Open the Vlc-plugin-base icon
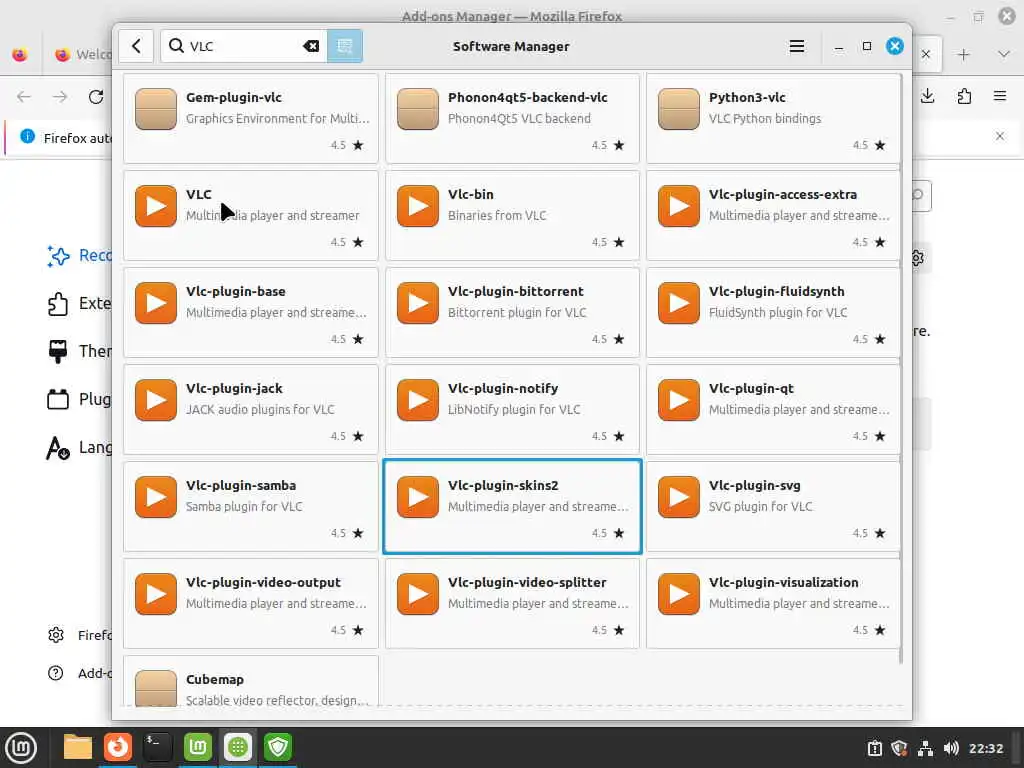1024x768 pixels. click(155, 303)
